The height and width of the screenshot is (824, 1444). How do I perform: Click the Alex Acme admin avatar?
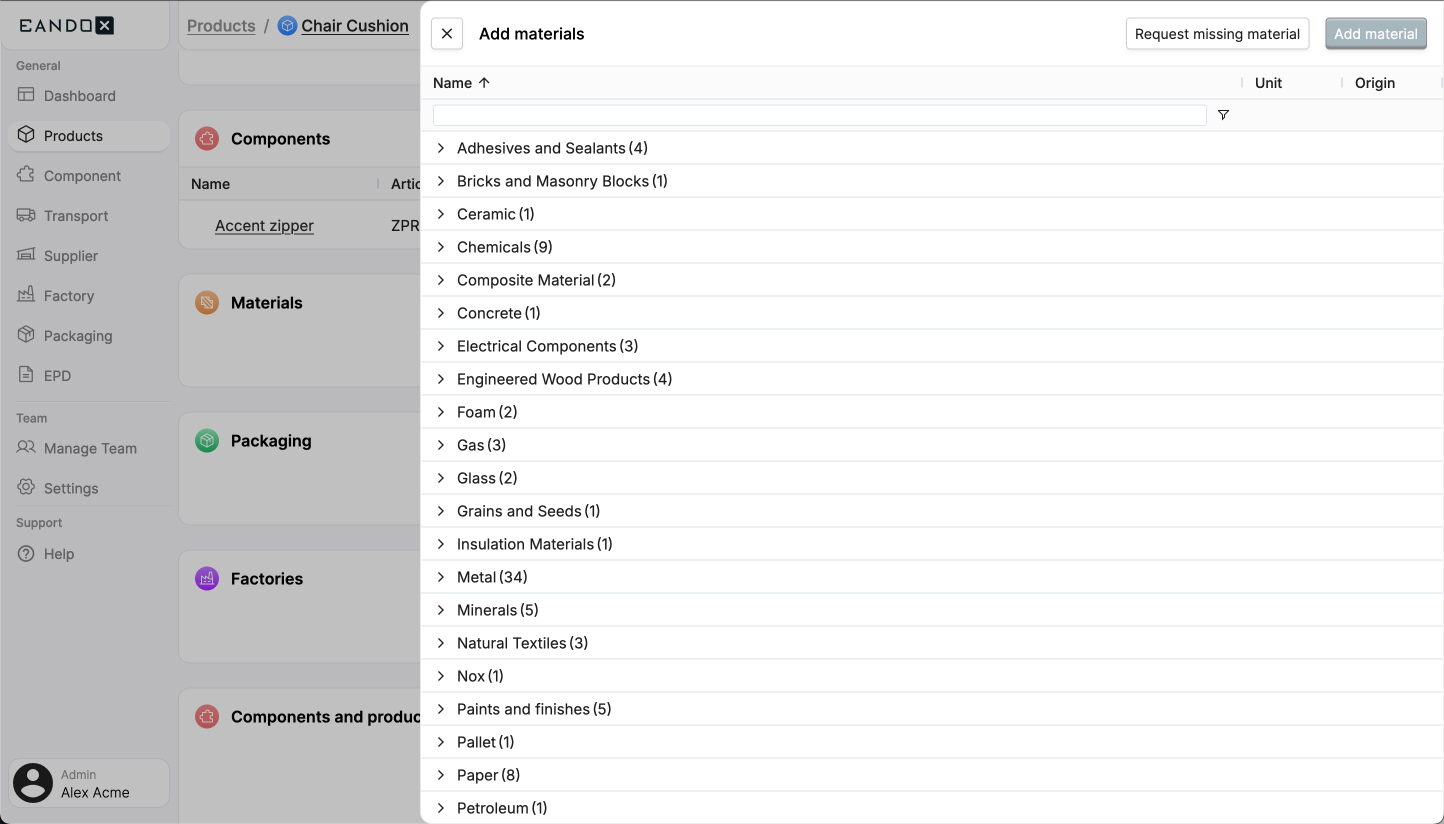pyautogui.click(x=32, y=782)
